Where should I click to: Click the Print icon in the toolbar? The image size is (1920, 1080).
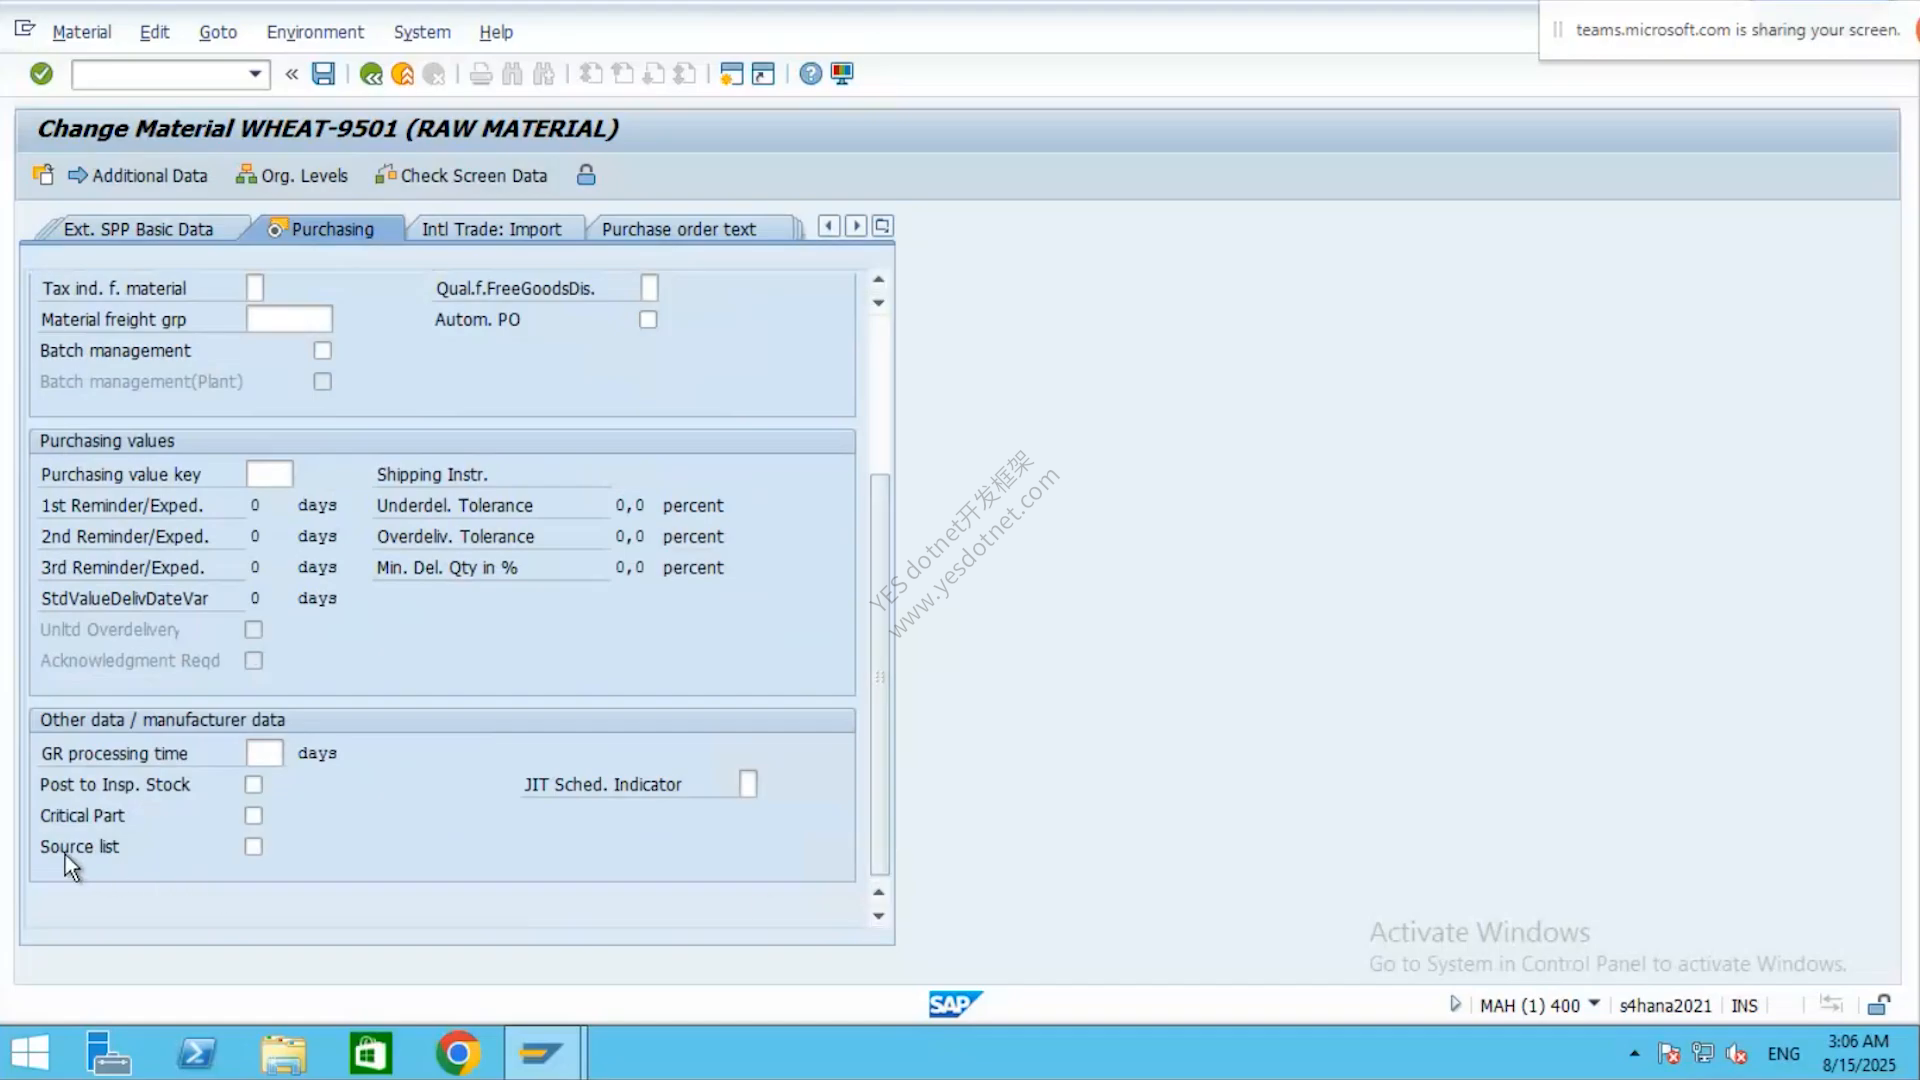click(481, 74)
